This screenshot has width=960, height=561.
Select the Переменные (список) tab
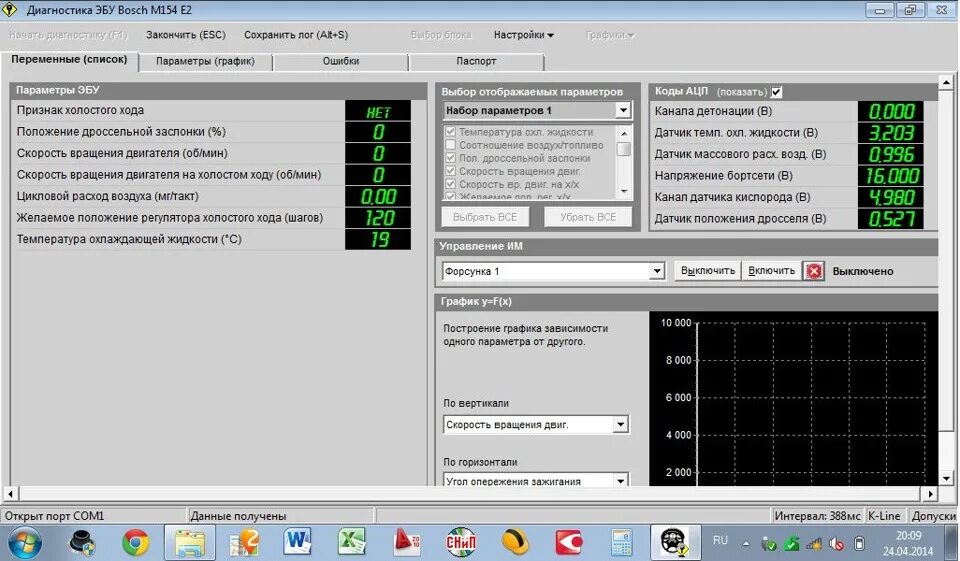click(69, 60)
